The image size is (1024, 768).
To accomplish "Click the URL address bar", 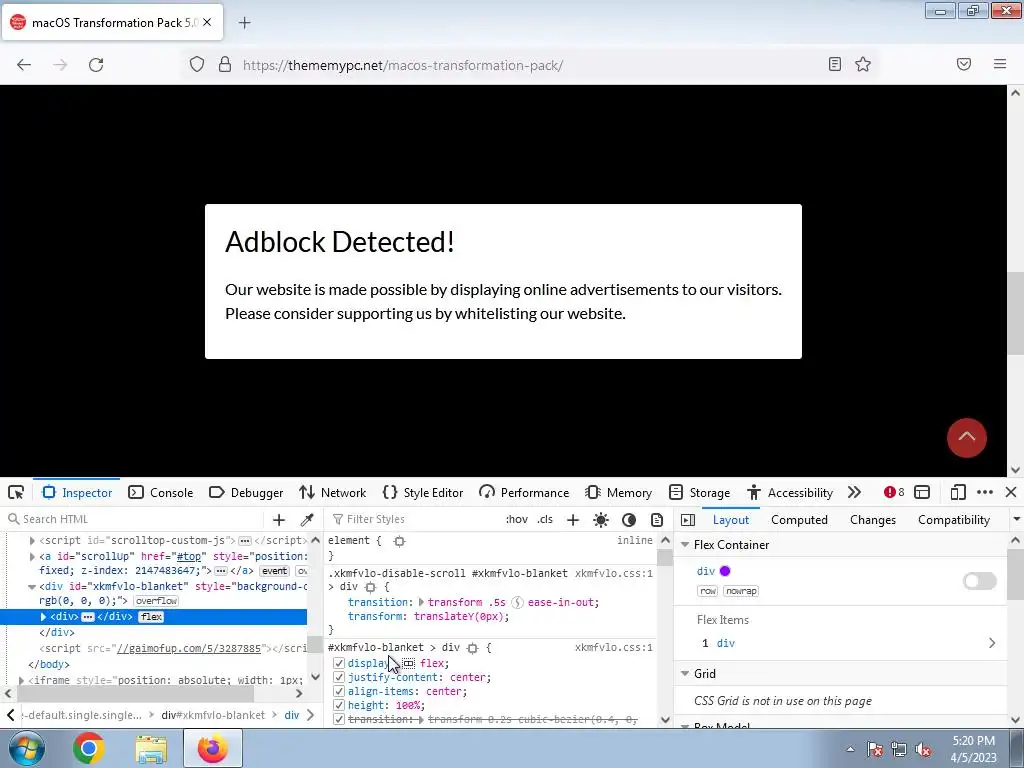I will pyautogui.click(x=529, y=65).
